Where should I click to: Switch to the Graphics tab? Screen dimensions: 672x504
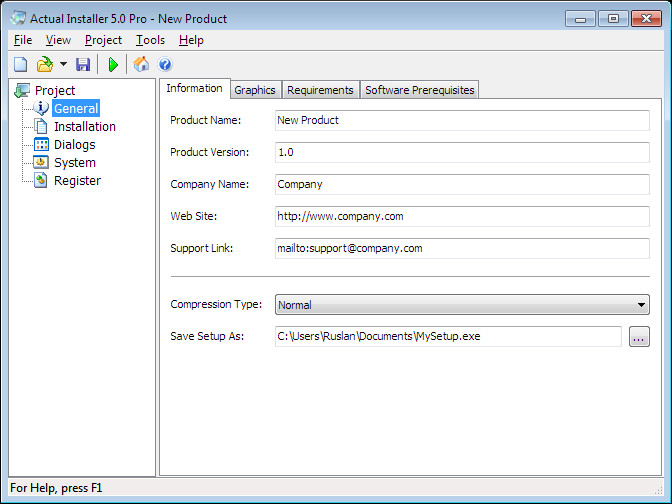tap(255, 90)
